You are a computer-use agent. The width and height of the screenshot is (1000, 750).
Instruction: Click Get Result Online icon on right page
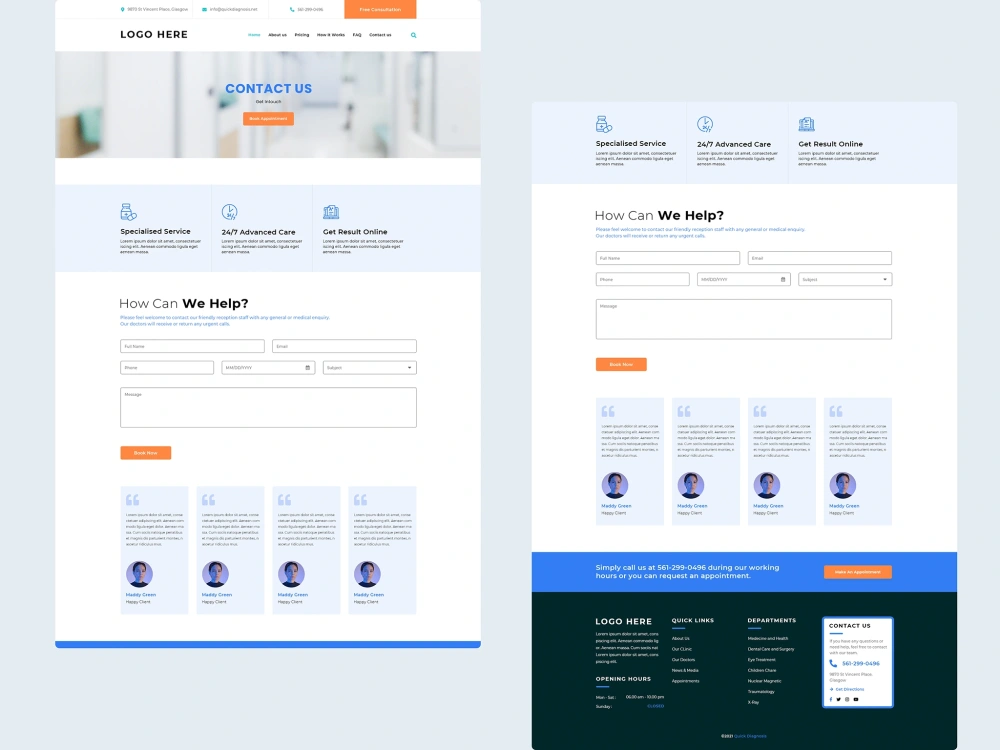[807, 124]
